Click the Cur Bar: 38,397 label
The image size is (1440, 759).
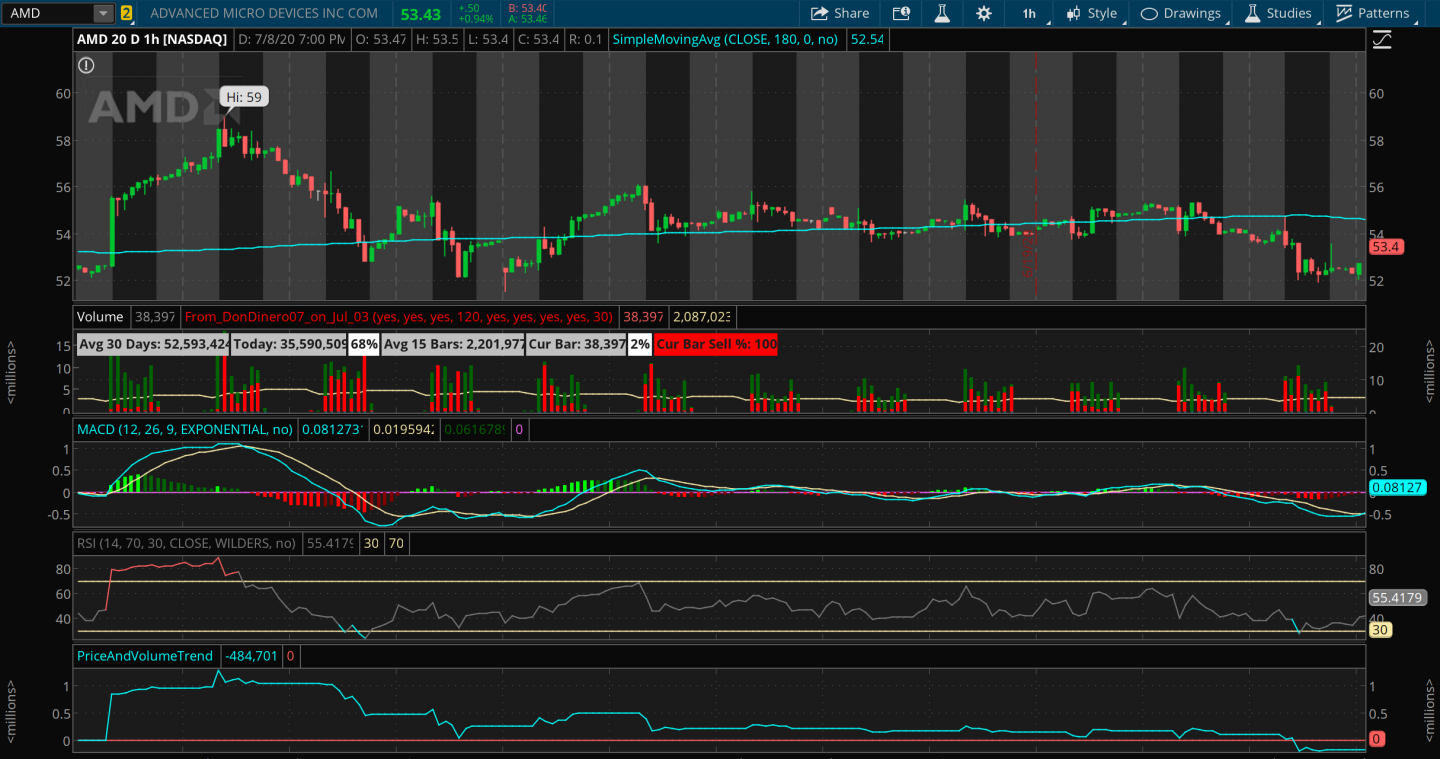point(576,343)
